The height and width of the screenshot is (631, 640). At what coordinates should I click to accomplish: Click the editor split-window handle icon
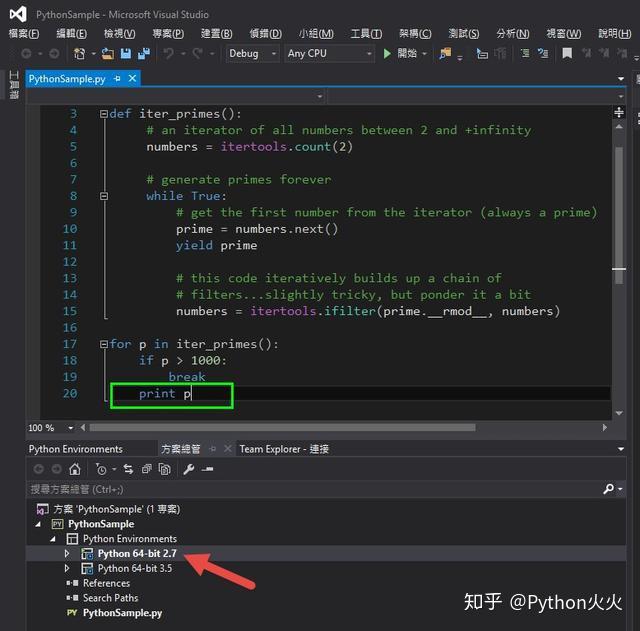pyautogui.click(x=619, y=112)
